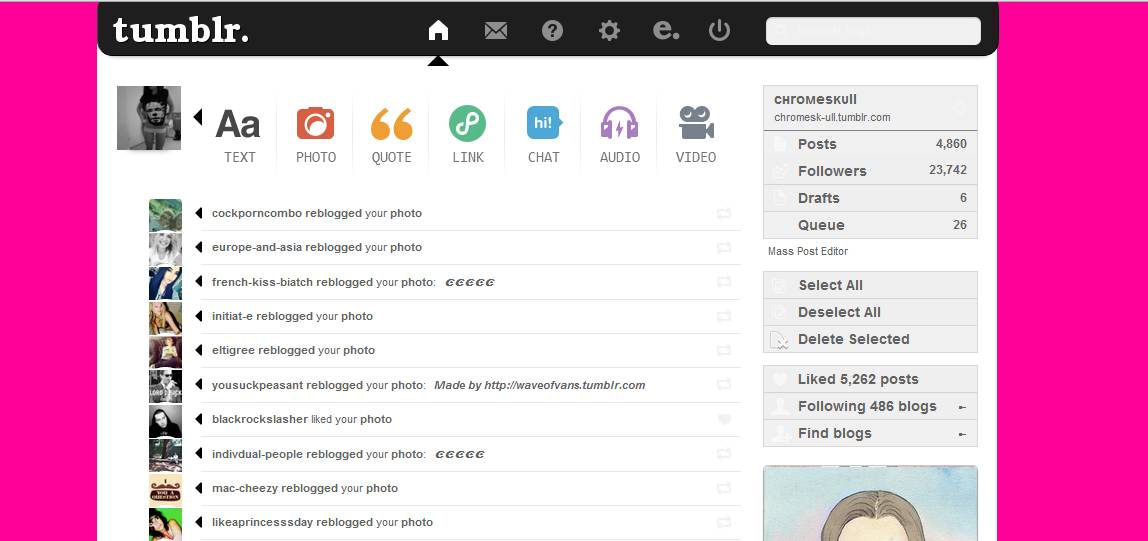Click reblog icon on yousuckpeasant row
The image size is (1148, 541).
click(724, 385)
